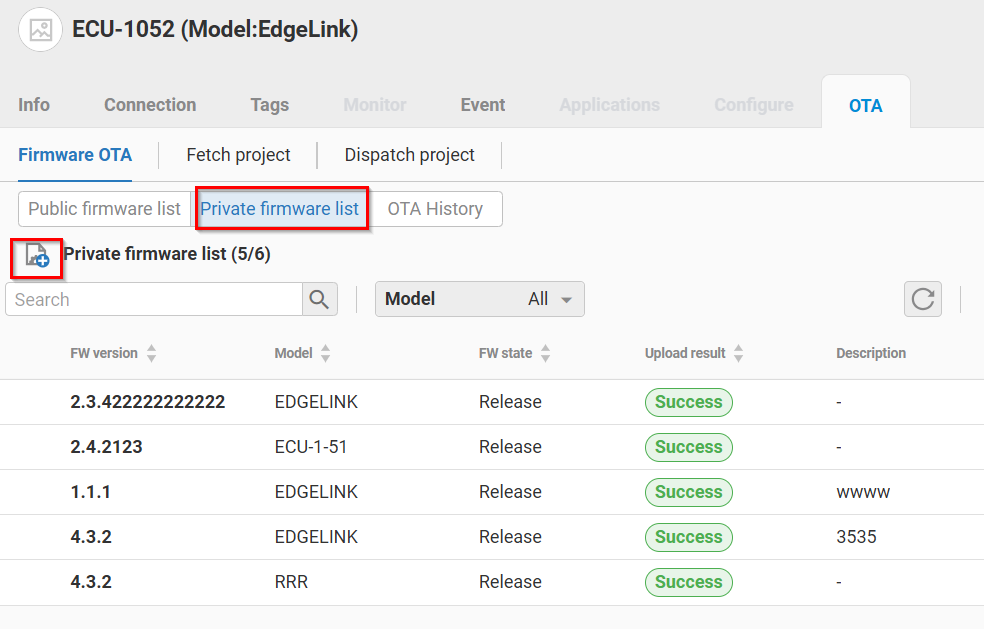Sort by Upload result column arrows

(738, 353)
